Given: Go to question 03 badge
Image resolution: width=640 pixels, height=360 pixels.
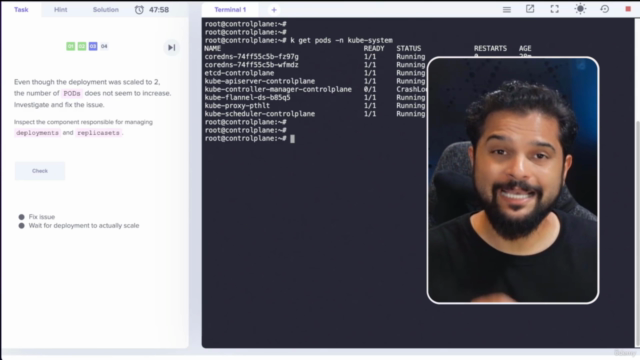Looking at the screenshot, I should [x=93, y=46].
